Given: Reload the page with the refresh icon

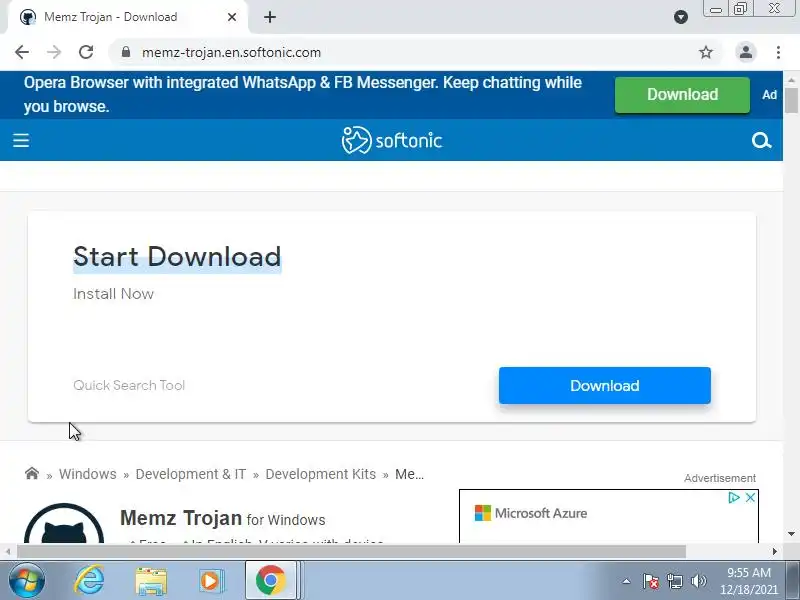Looking at the screenshot, I should (86, 52).
